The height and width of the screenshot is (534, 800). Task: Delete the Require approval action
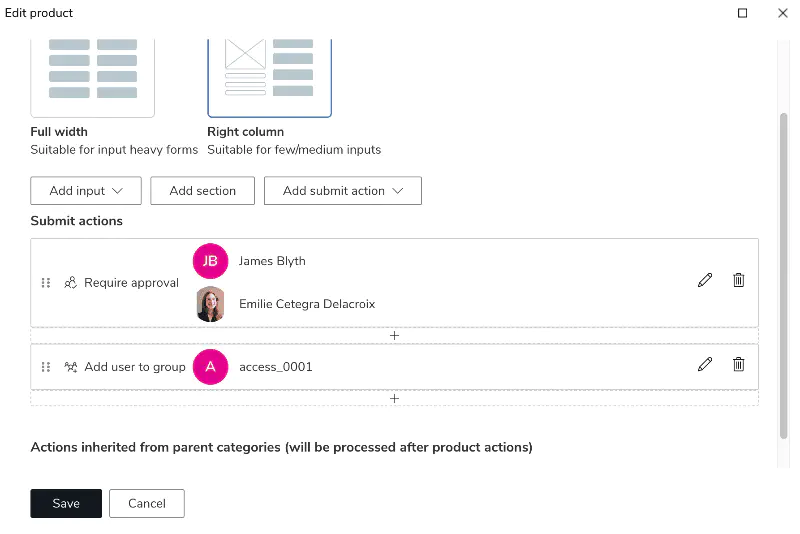(738, 280)
